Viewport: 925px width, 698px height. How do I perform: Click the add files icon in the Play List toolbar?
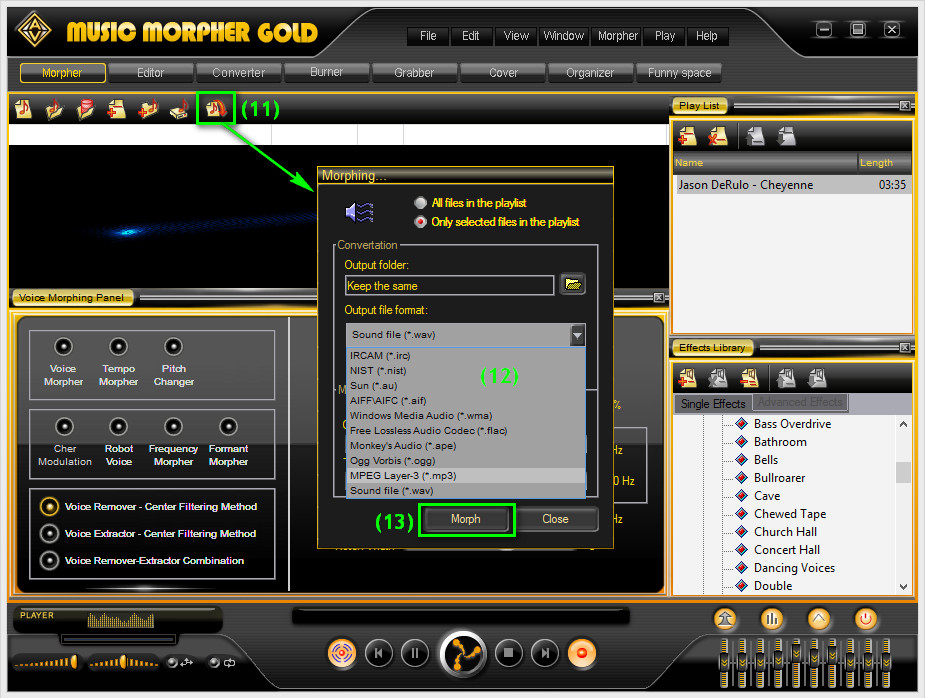pyautogui.click(x=687, y=137)
